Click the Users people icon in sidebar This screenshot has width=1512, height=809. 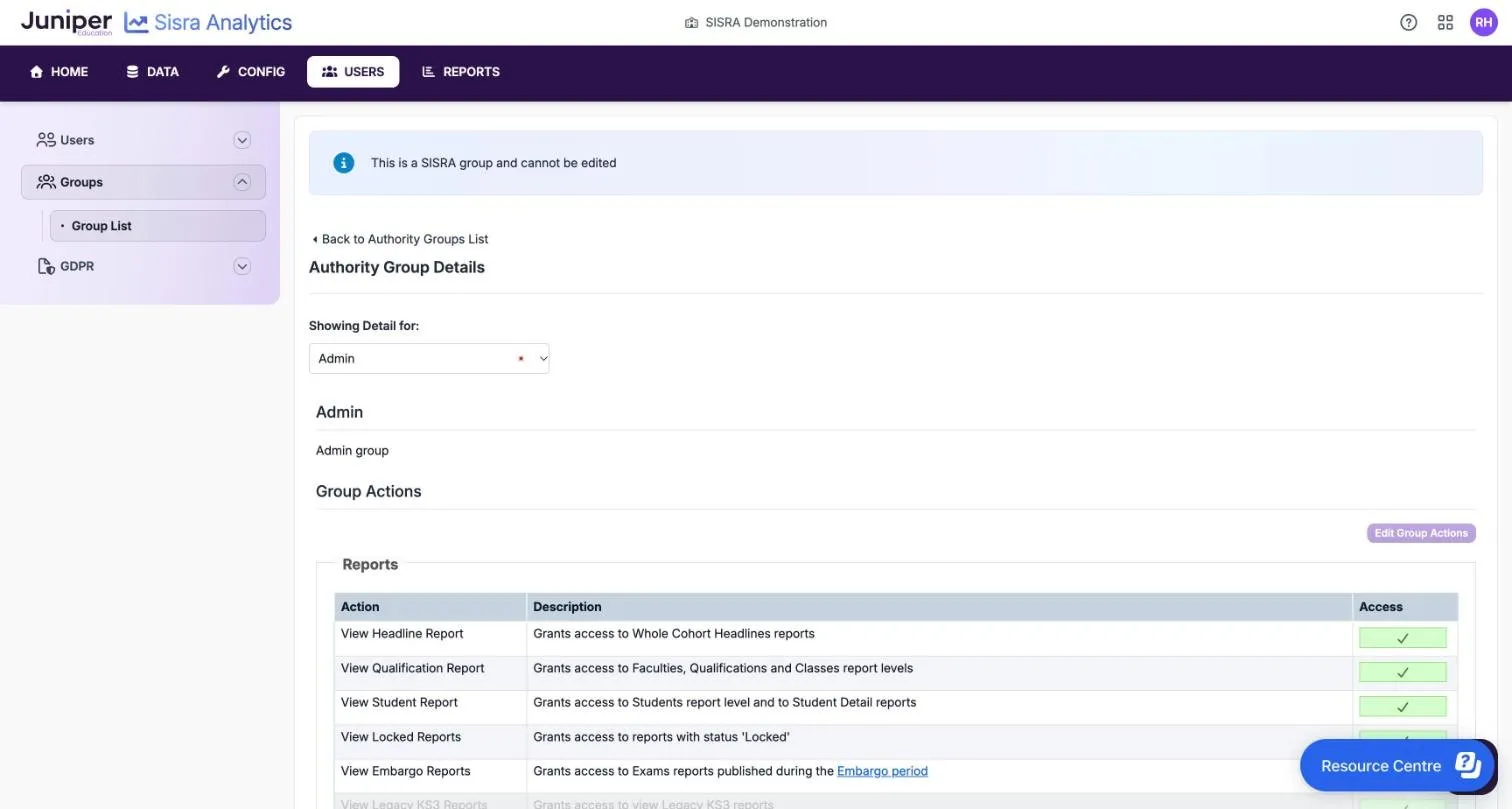46,140
